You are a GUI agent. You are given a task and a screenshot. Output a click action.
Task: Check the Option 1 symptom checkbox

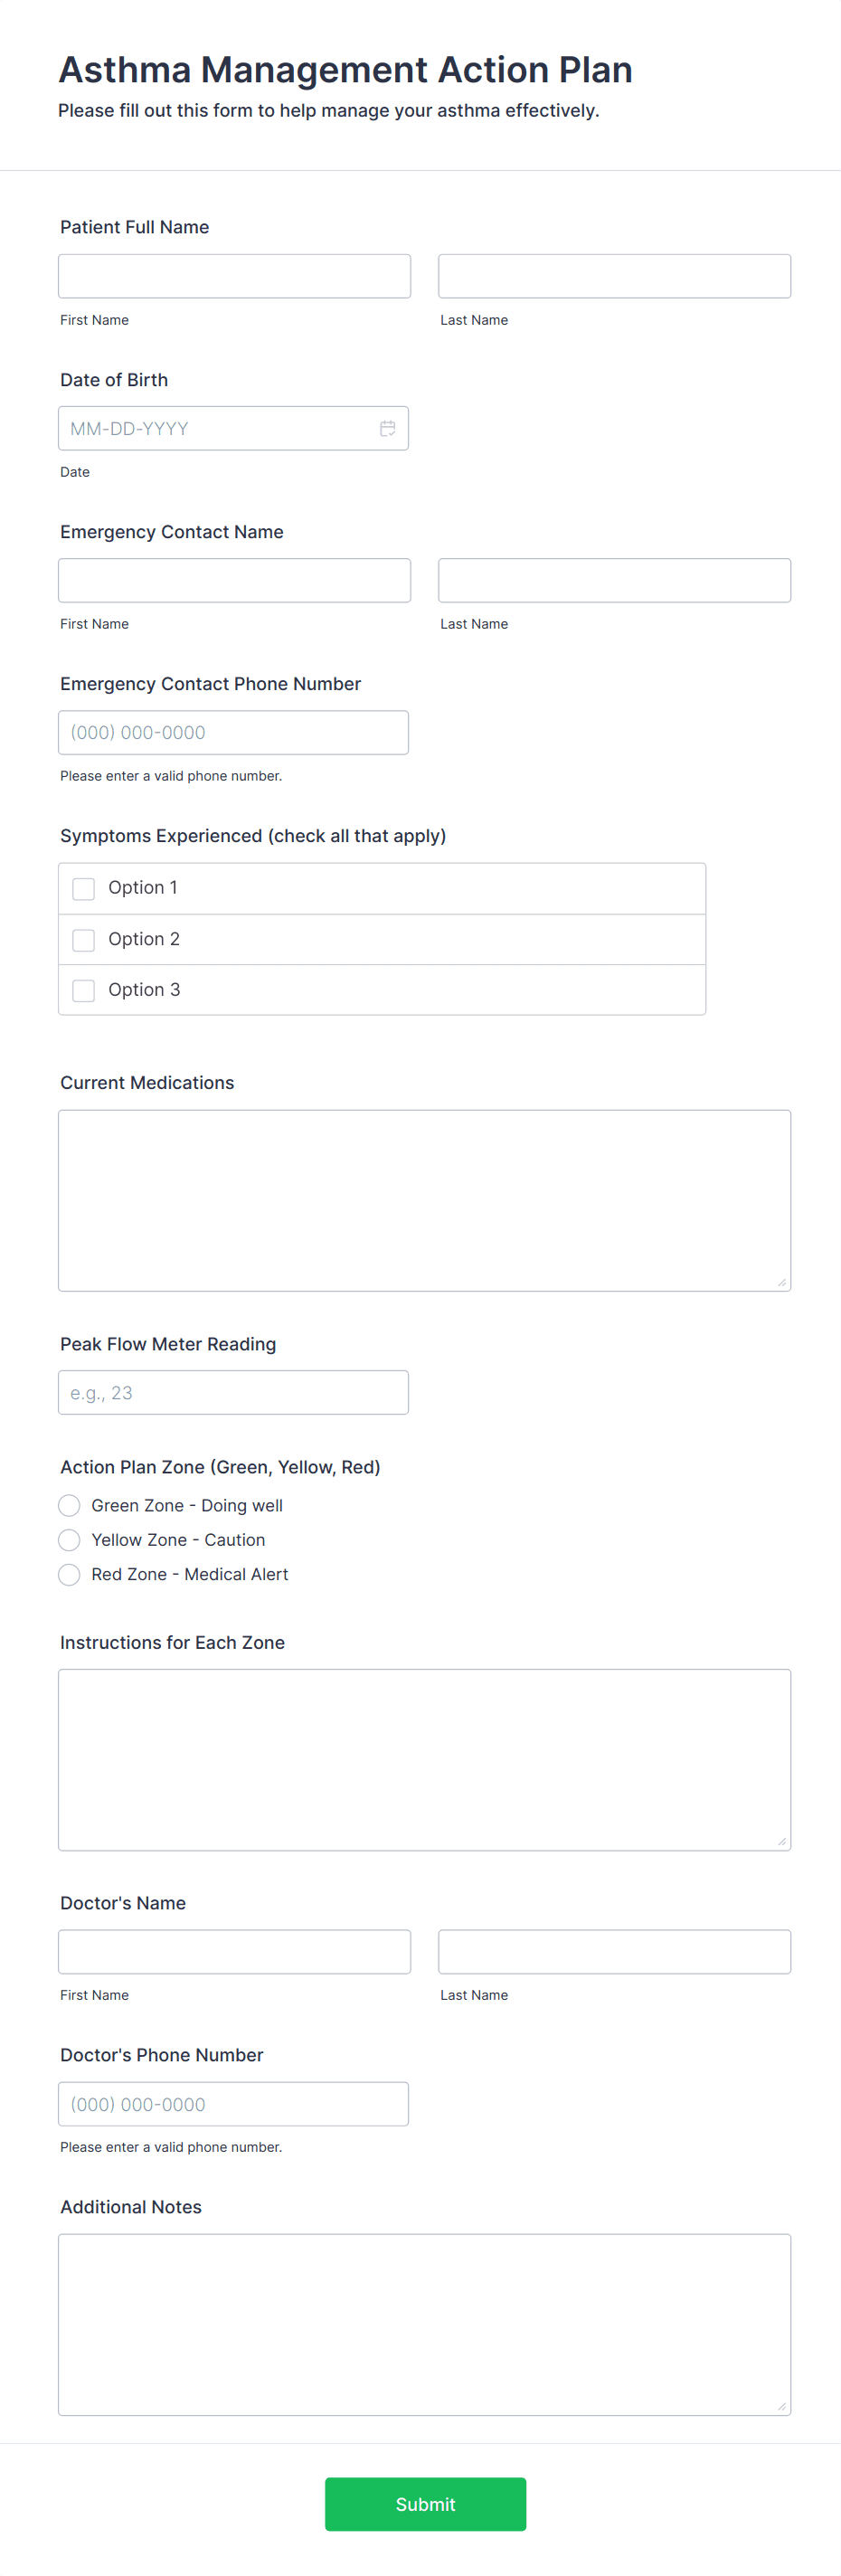(x=83, y=888)
